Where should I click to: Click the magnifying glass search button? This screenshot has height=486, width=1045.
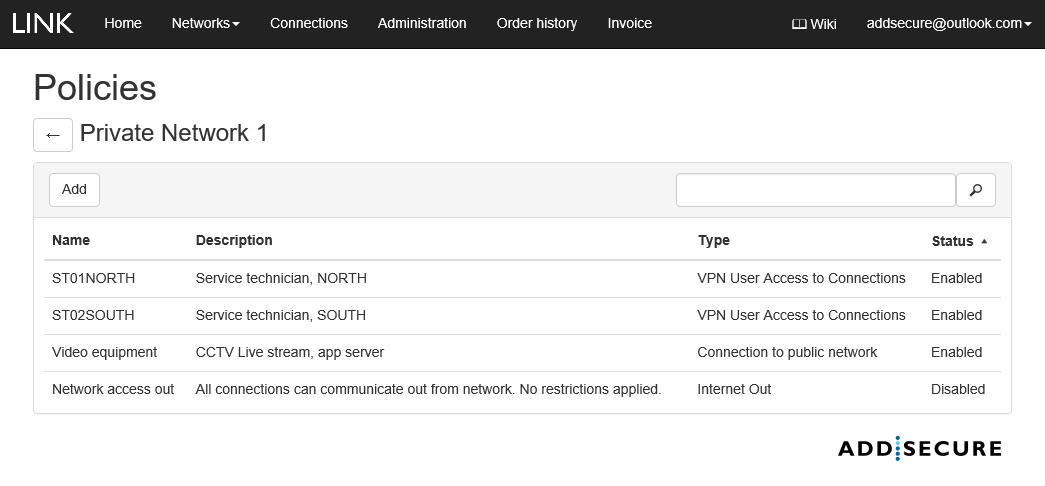click(975, 190)
